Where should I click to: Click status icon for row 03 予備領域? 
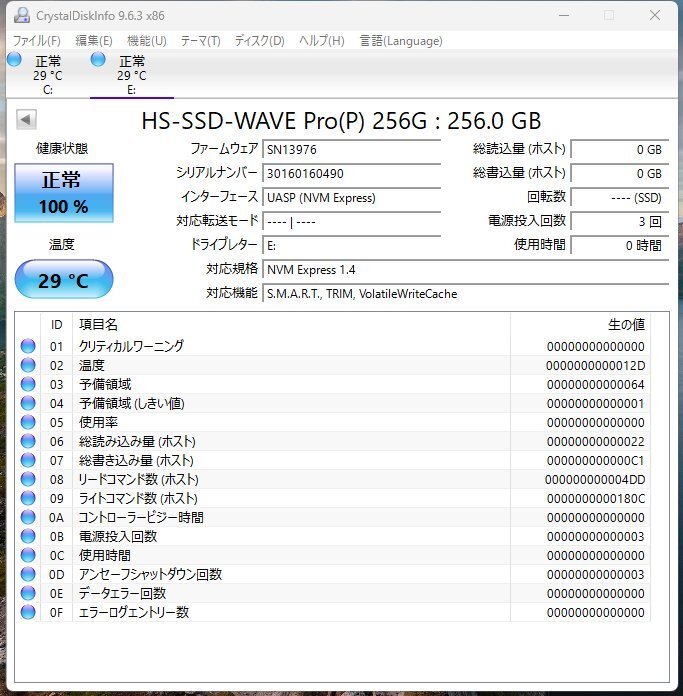click(28, 384)
